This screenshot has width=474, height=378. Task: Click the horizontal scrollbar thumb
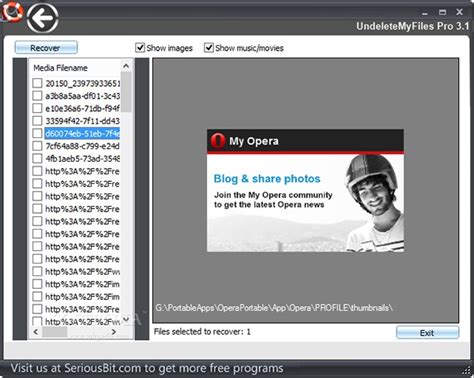click(55, 332)
